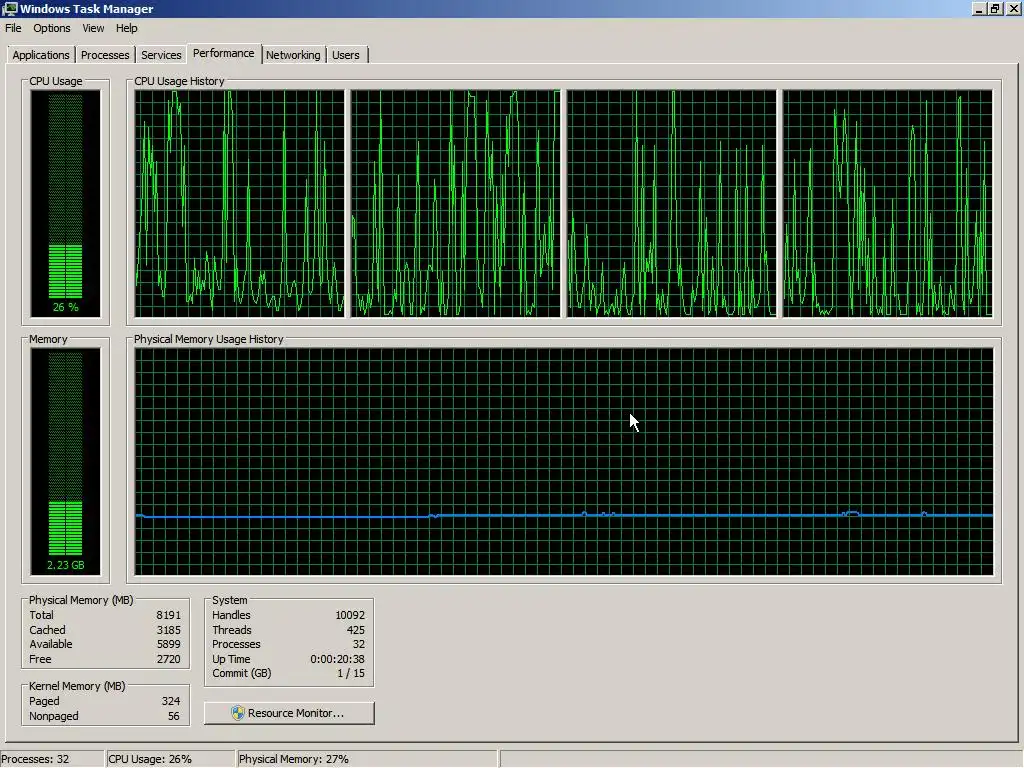Select the Performance tab
Viewport: 1024px width, 768px height.
coord(223,54)
